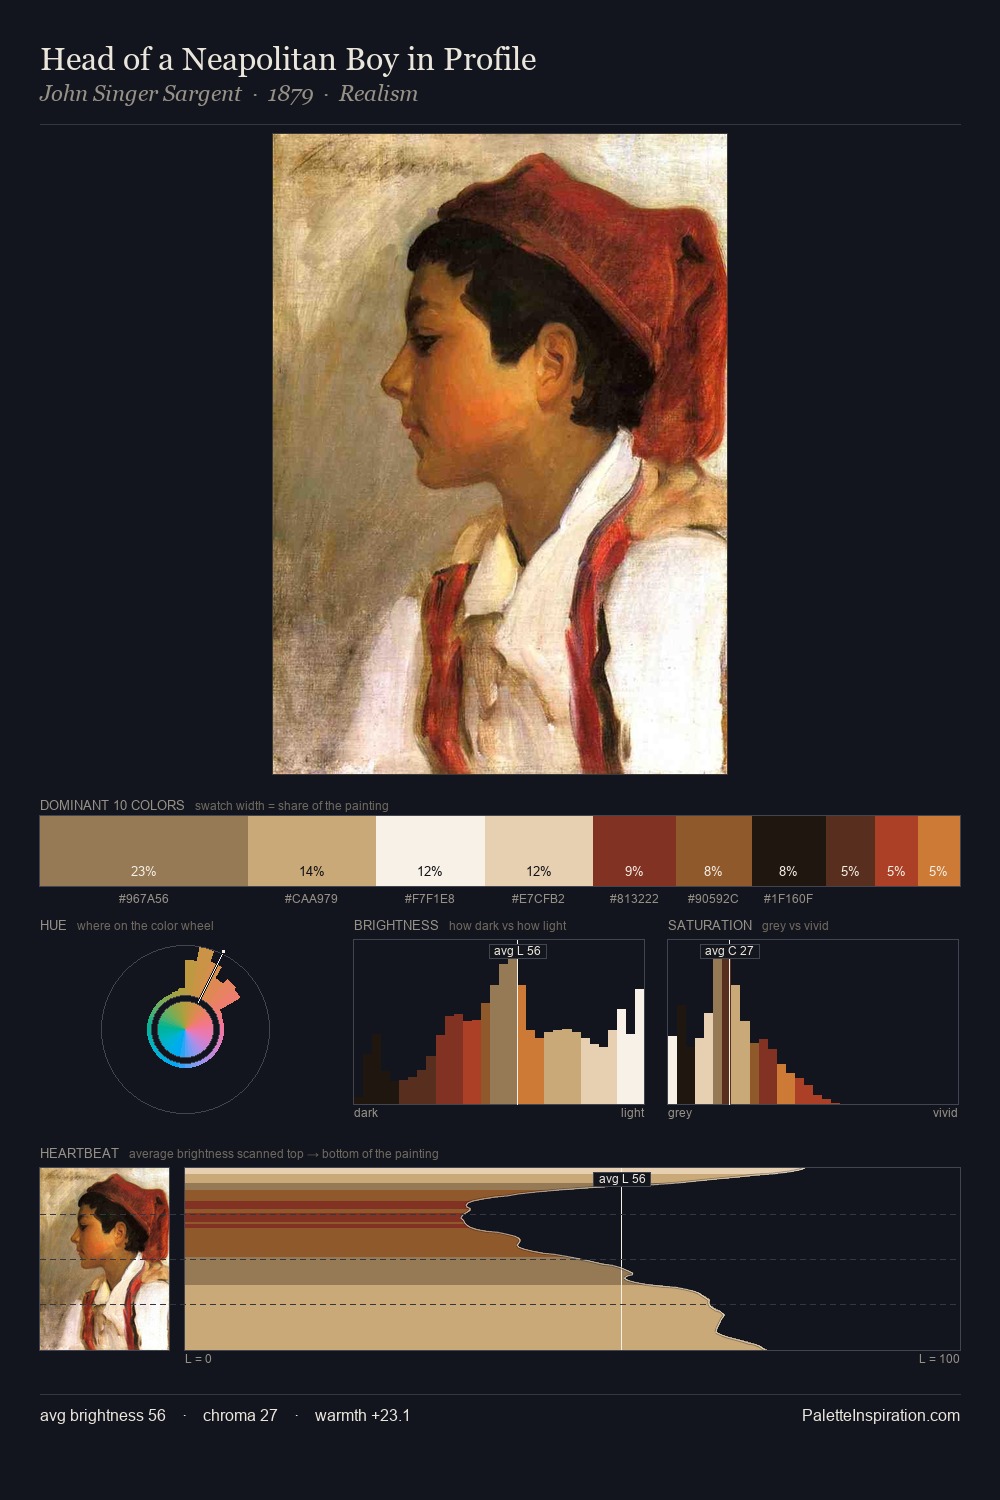
Task: Click the 'L = 100' label under Heartbeat
Action: click(x=939, y=1359)
